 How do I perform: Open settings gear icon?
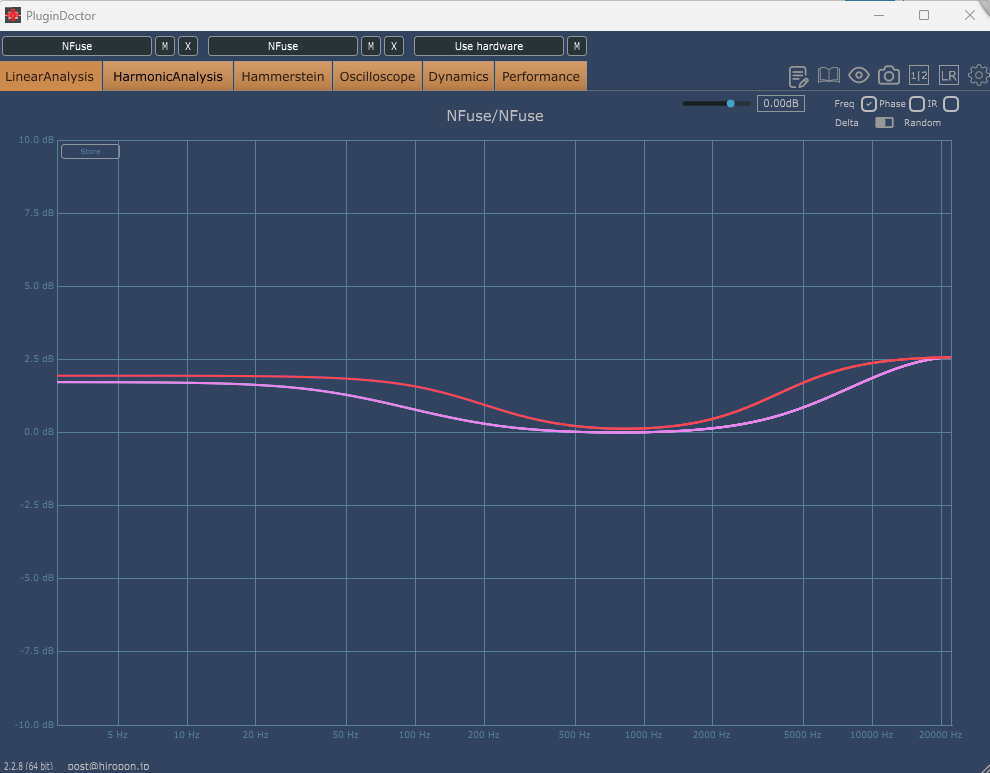(x=979, y=76)
